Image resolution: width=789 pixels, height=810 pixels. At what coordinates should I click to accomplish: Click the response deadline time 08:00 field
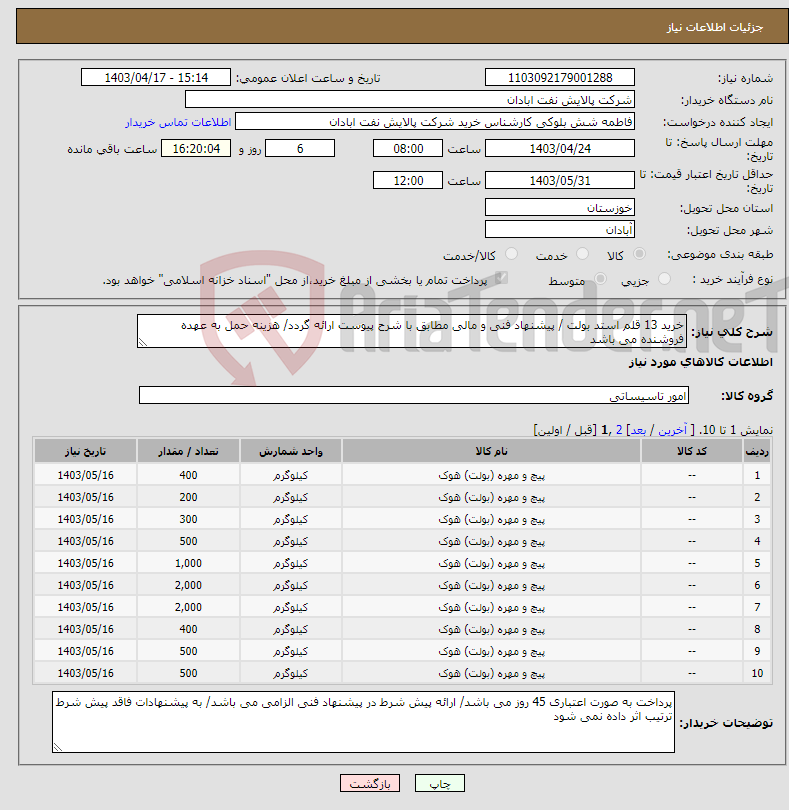(408, 148)
